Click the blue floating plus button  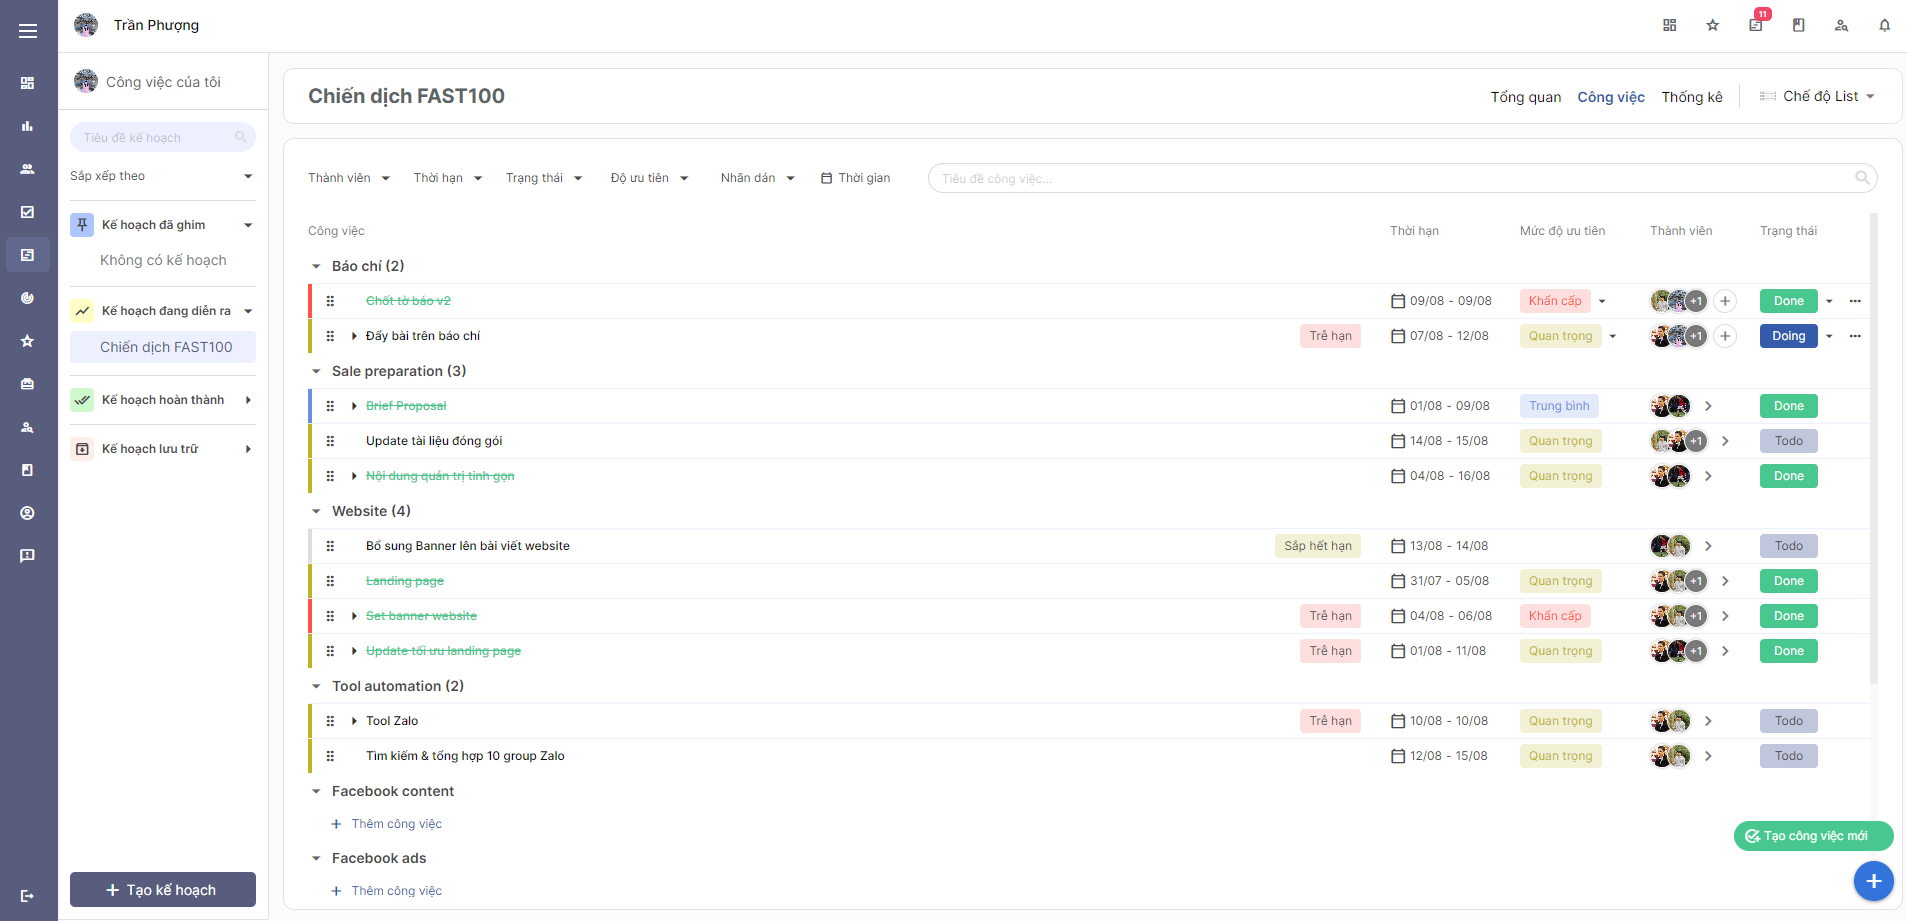1873,881
